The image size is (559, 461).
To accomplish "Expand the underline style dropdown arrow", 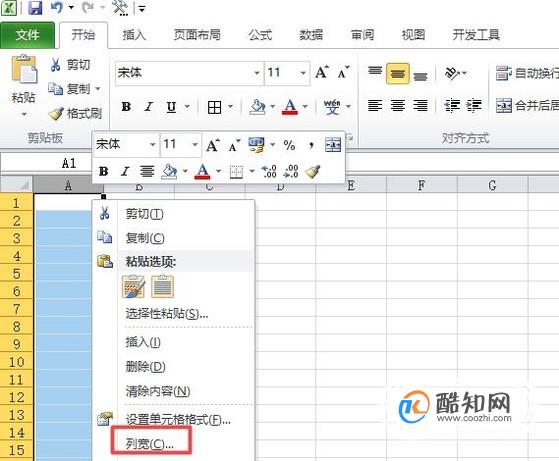I will click(x=187, y=107).
